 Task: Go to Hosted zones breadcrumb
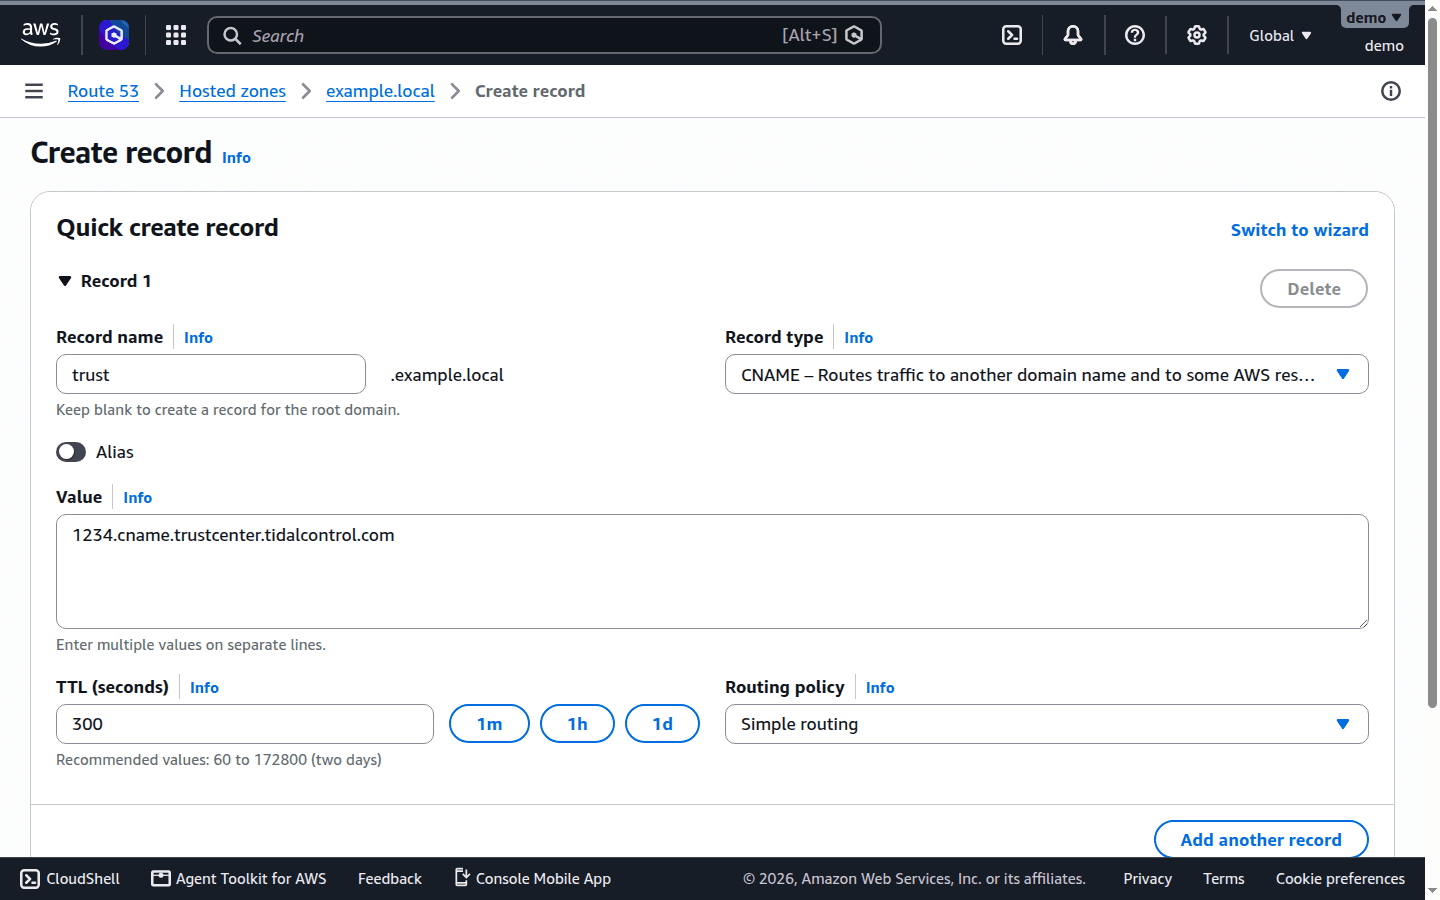(x=233, y=91)
